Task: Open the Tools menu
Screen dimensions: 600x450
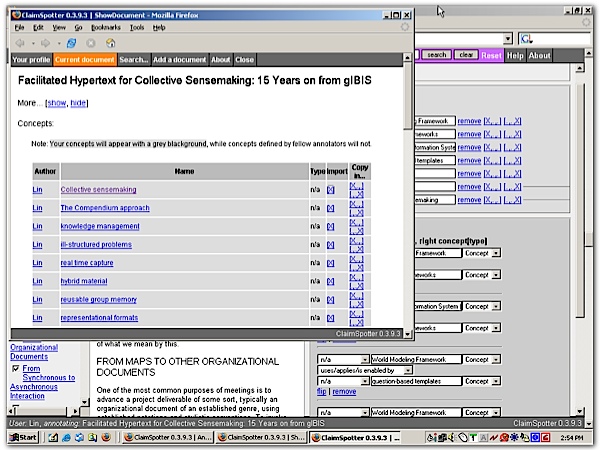Action: 137,27
